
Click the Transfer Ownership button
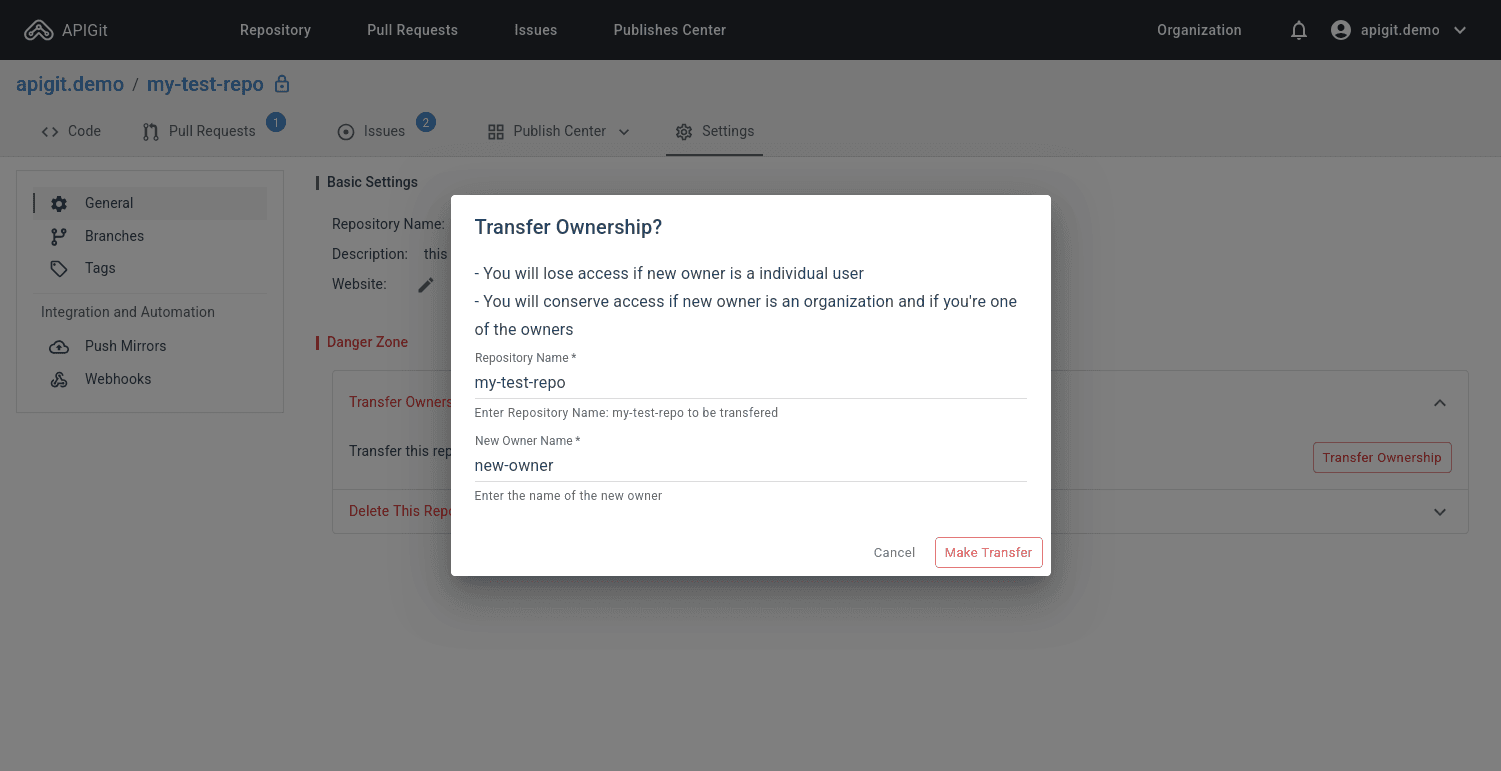(x=1382, y=457)
